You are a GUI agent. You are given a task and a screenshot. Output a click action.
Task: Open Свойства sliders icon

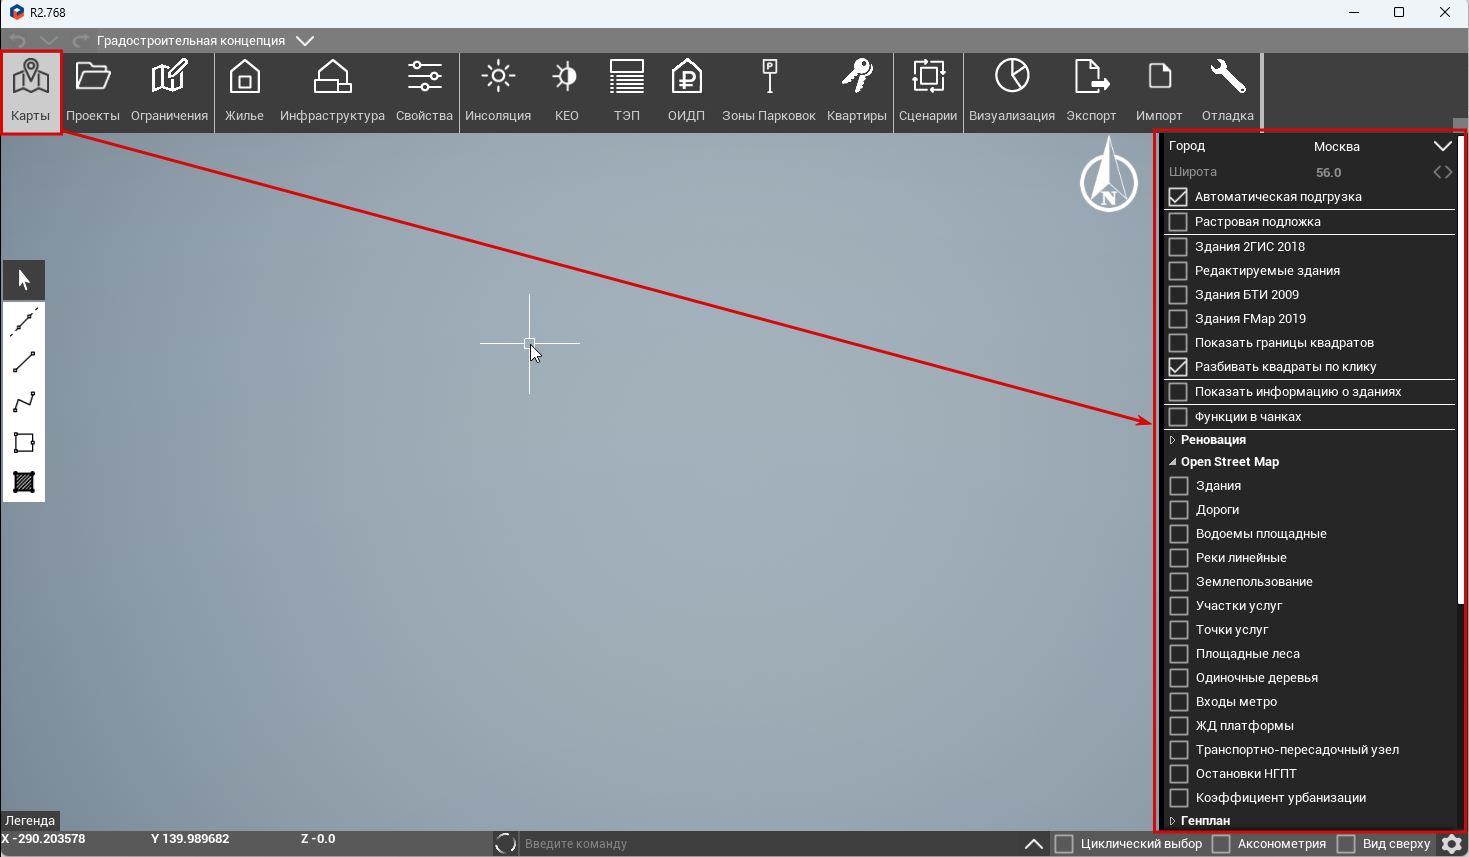coord(424,77)
